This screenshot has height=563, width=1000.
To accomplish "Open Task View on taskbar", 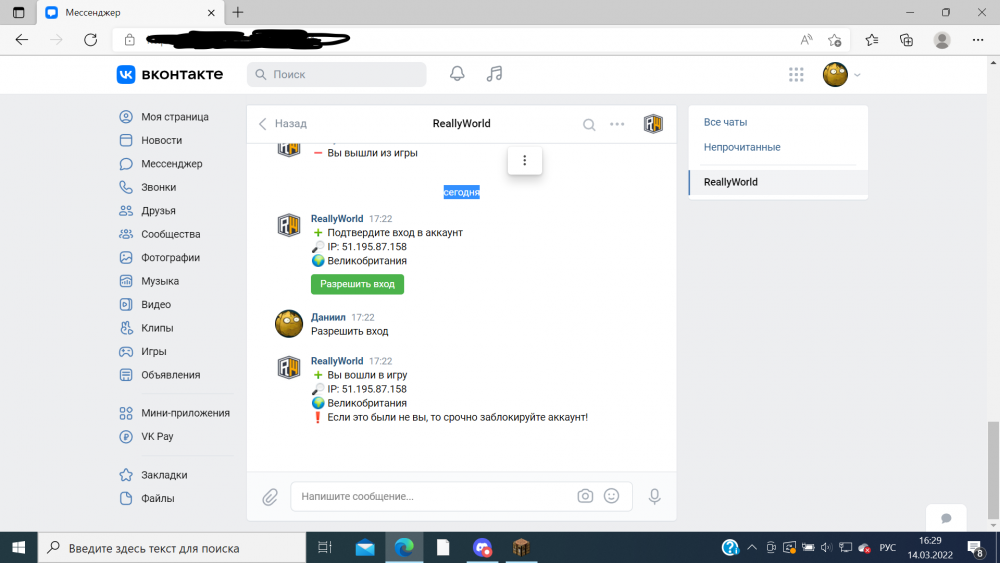I will (325, 548).
